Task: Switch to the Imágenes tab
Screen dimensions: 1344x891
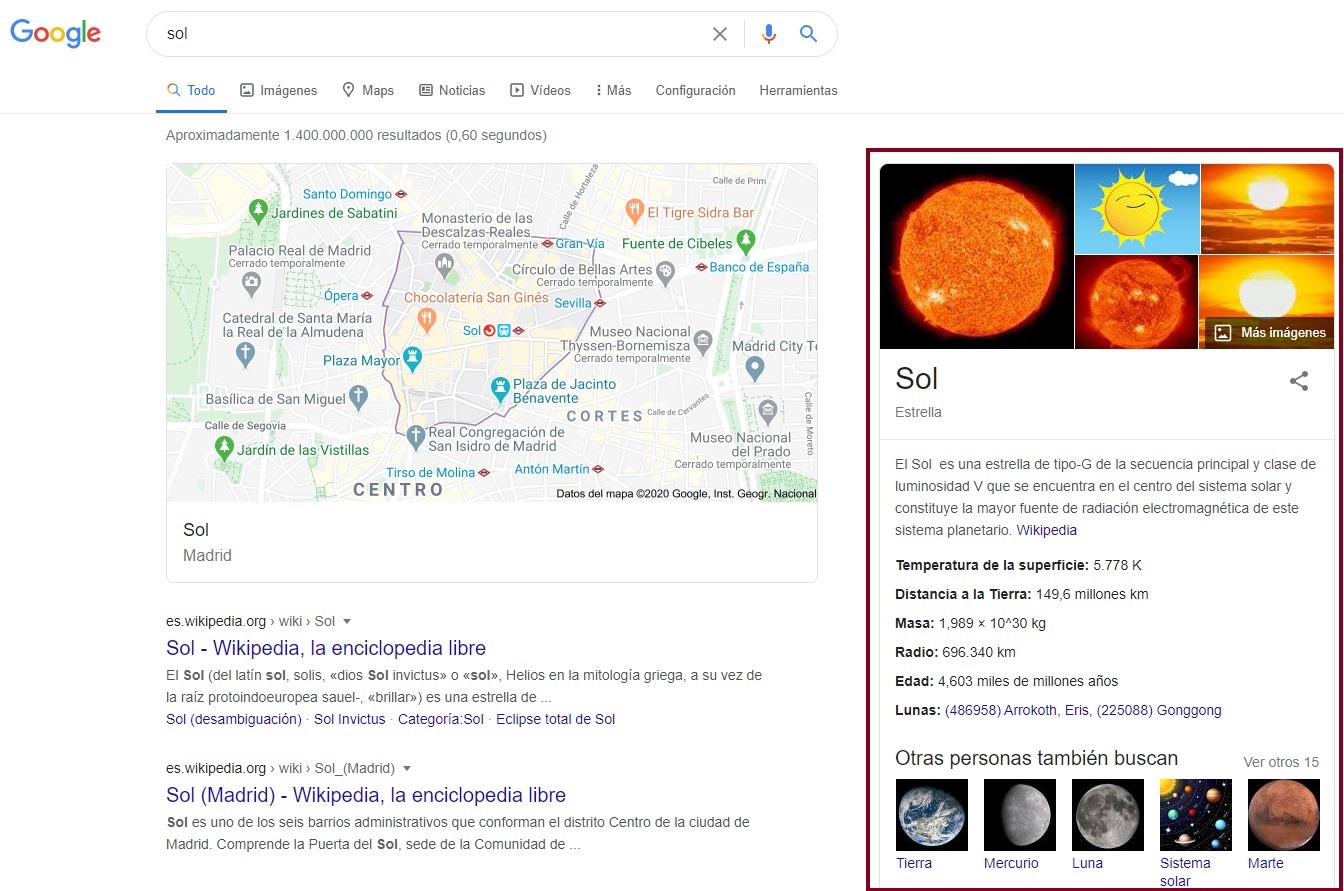Action: pos(279,90)
